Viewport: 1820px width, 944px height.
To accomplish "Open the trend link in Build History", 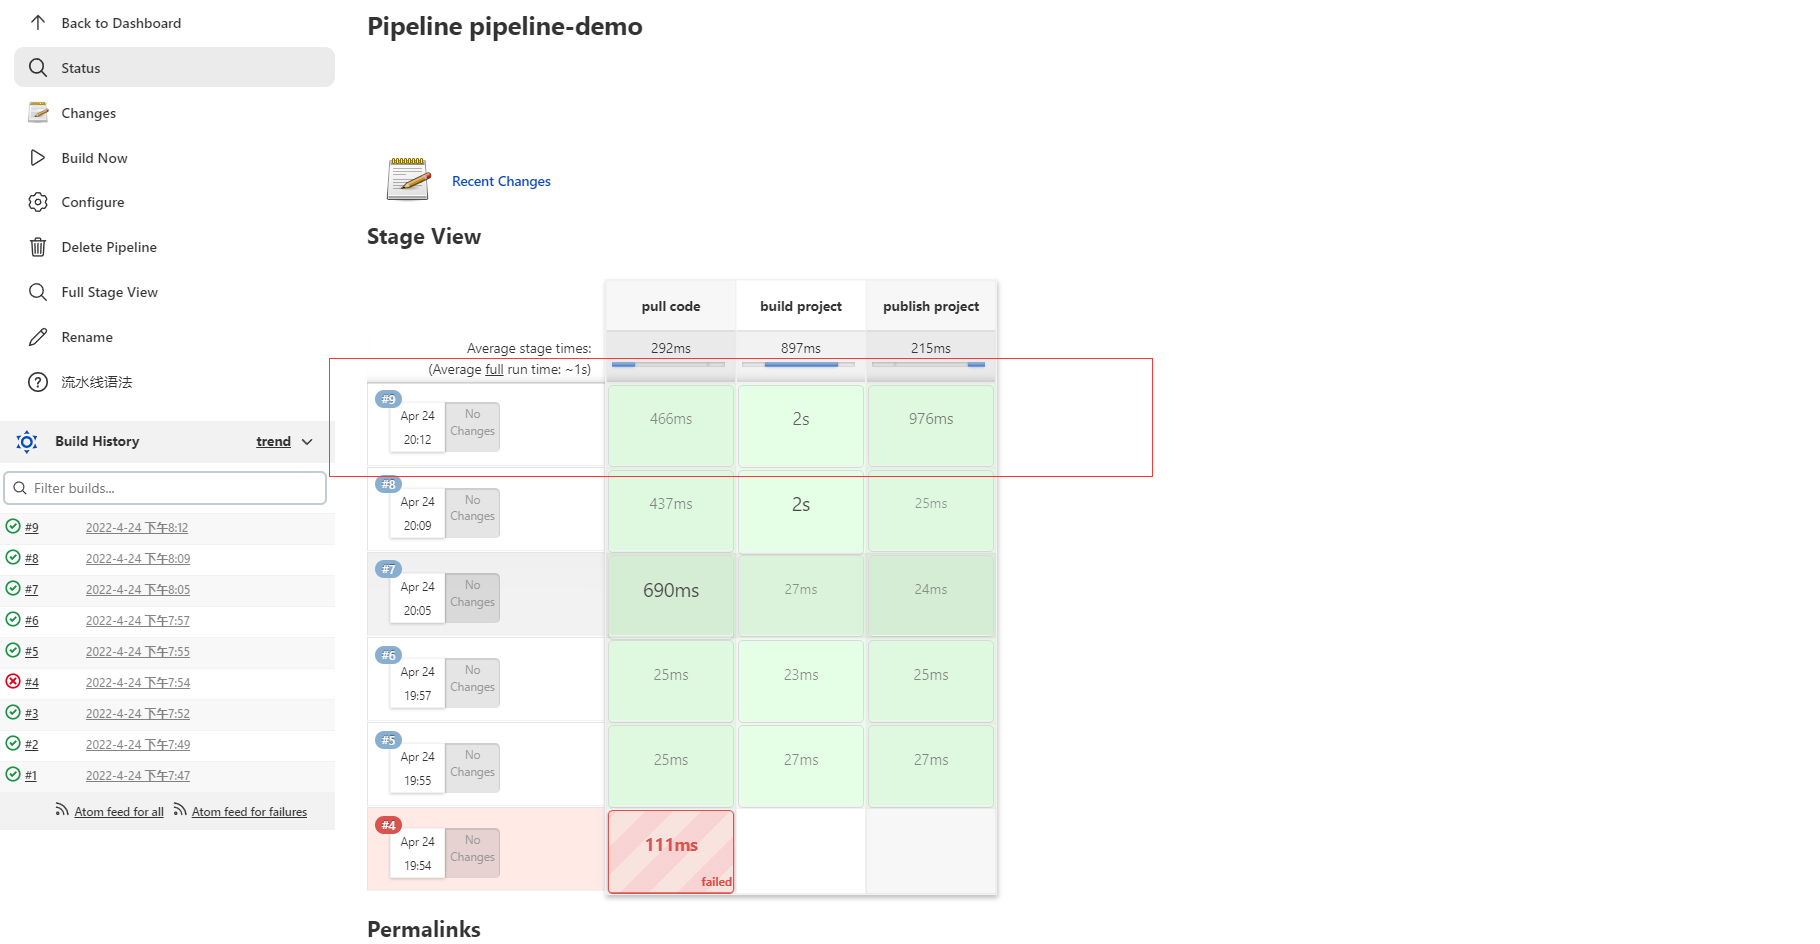I will point(273,441).
